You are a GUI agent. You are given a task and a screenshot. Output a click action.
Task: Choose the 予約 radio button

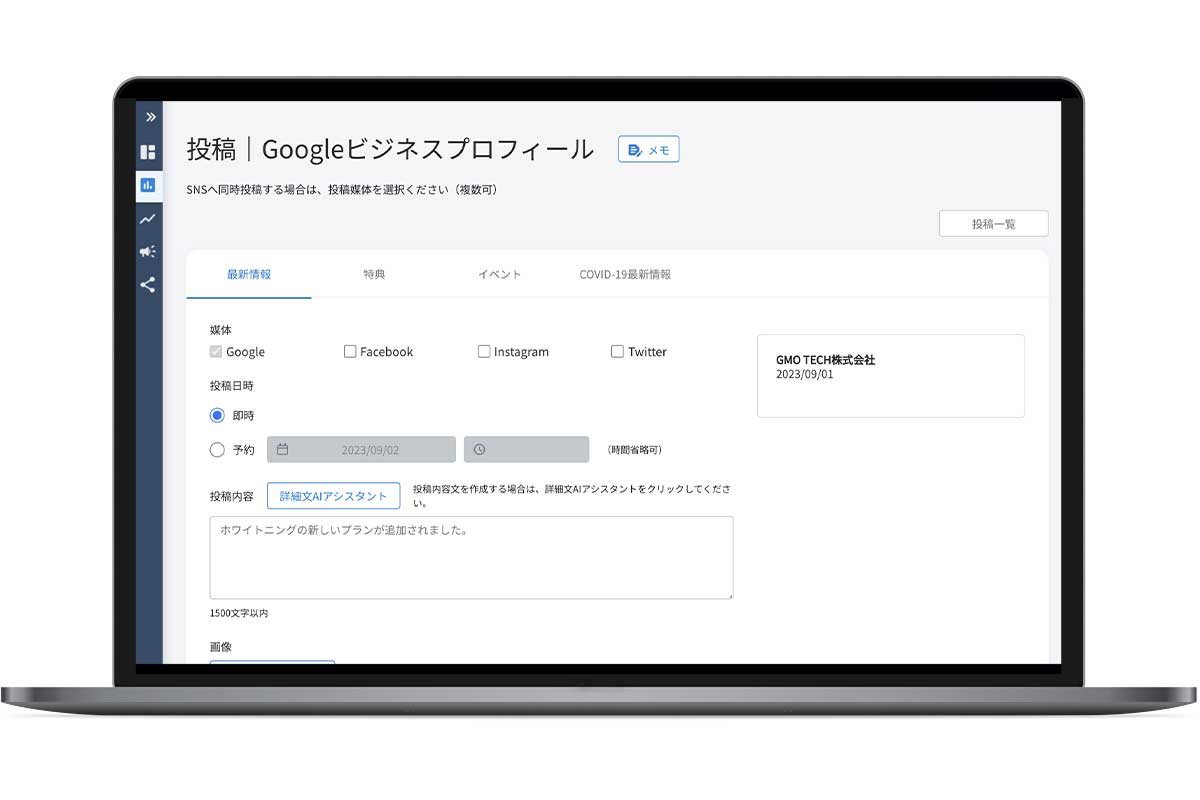pos(217,450)
